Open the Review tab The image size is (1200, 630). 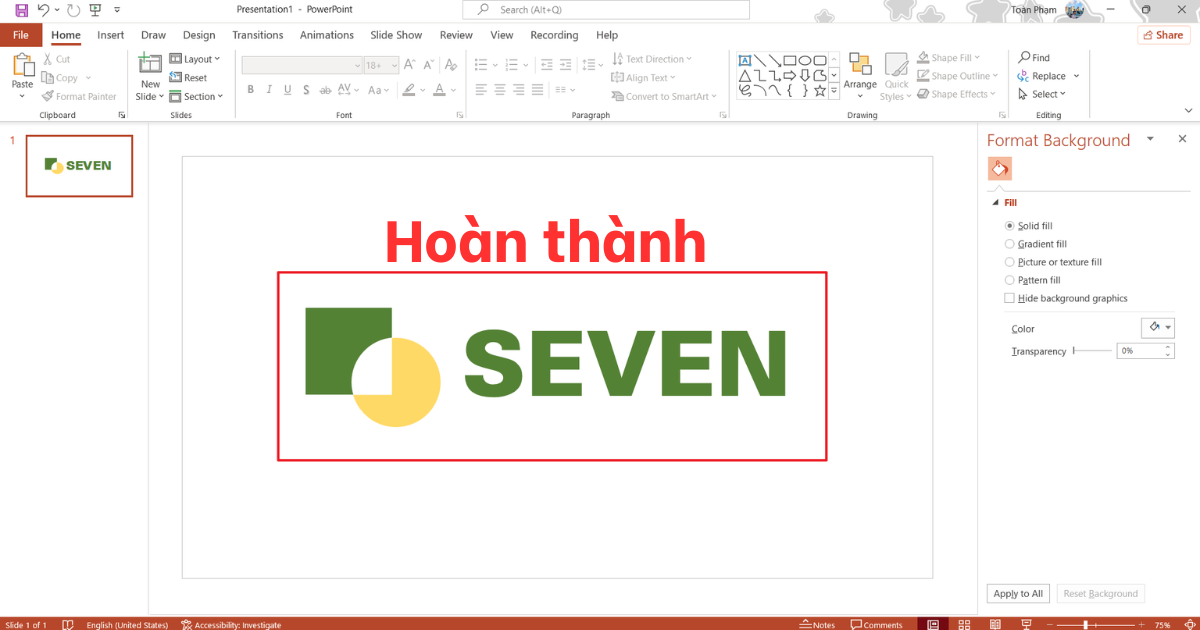coord(456,35)
